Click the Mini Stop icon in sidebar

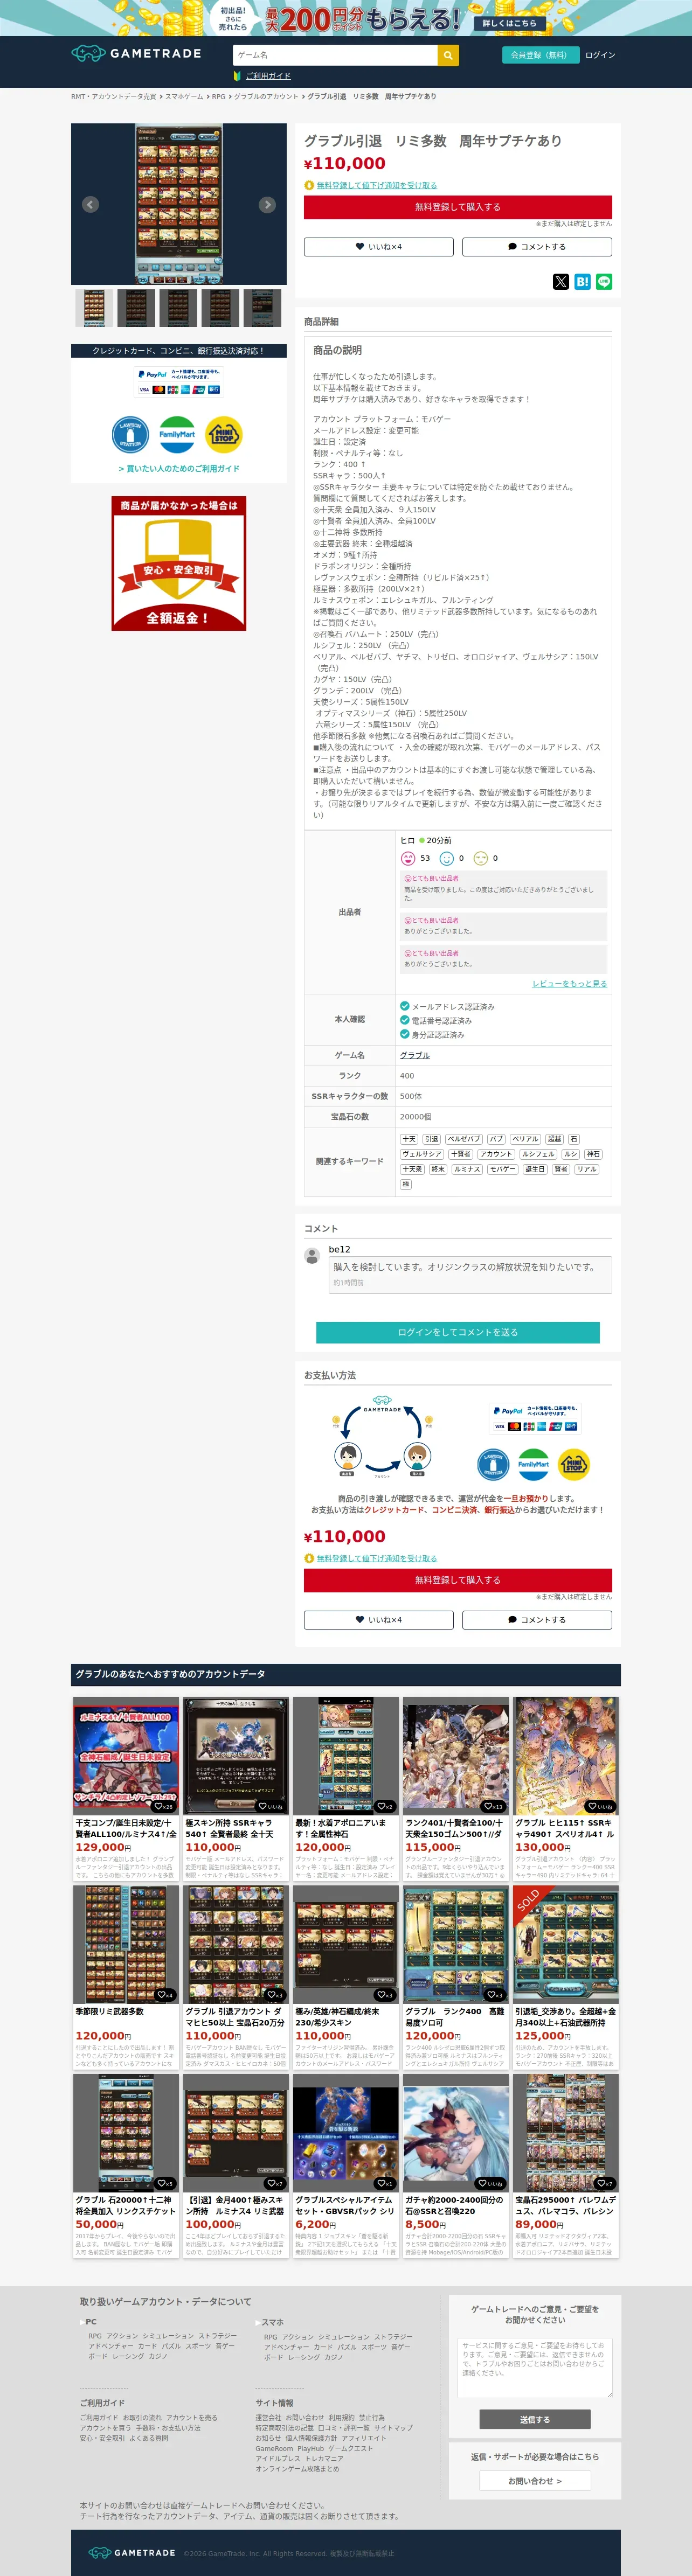point(224,434)
